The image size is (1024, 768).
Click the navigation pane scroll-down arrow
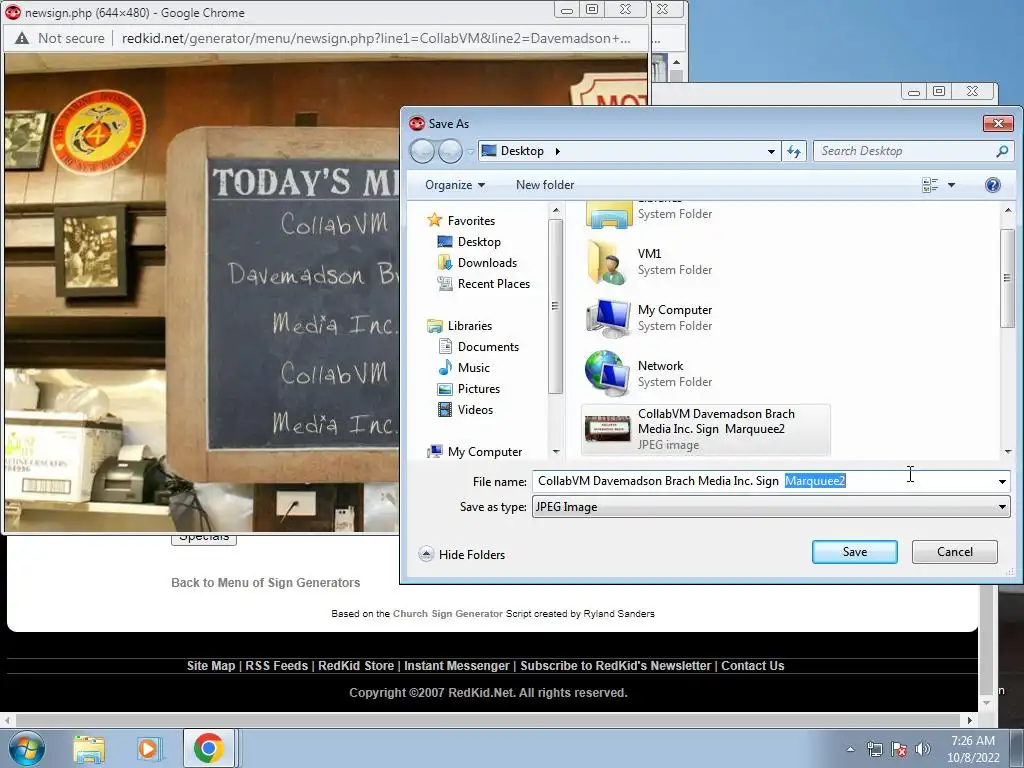click(556, 451)
